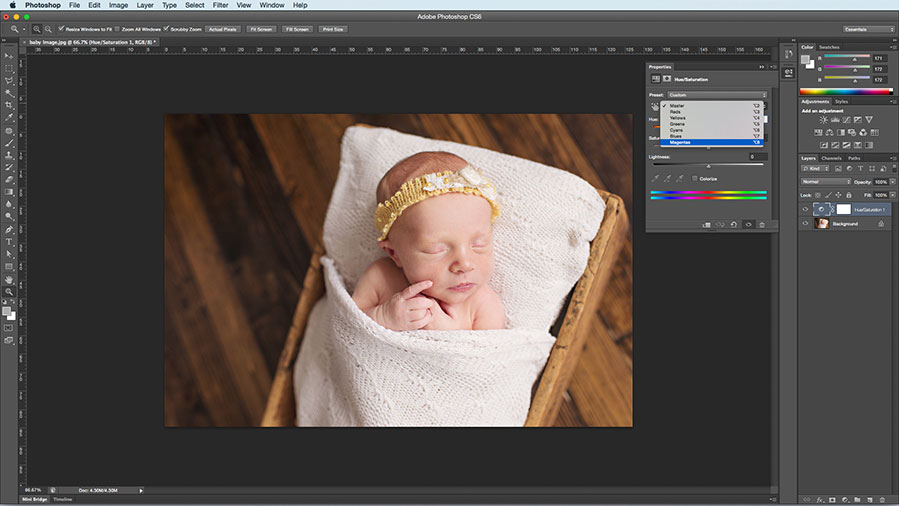This screenshot has width=899, height=506.
Task: Toggle lock transparent pixels
Action: pos(818,195)
